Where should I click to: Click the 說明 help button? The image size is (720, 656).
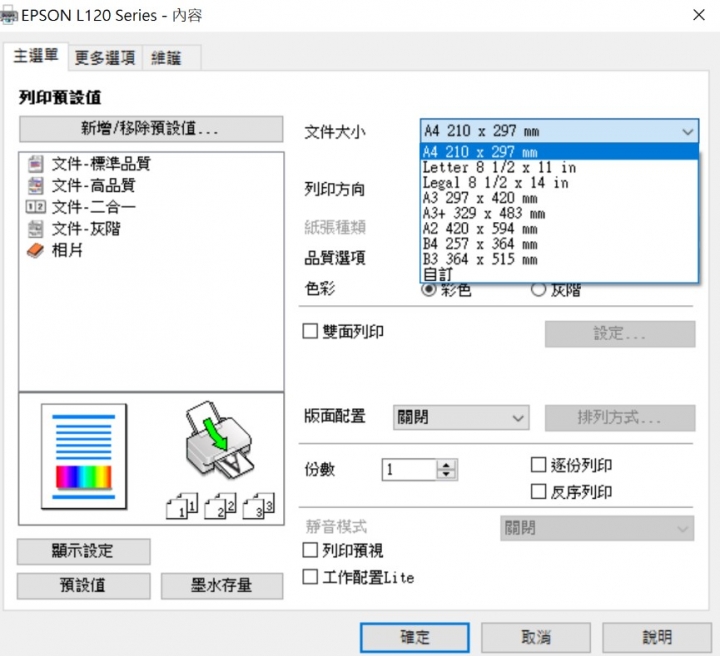coord(657,637)
